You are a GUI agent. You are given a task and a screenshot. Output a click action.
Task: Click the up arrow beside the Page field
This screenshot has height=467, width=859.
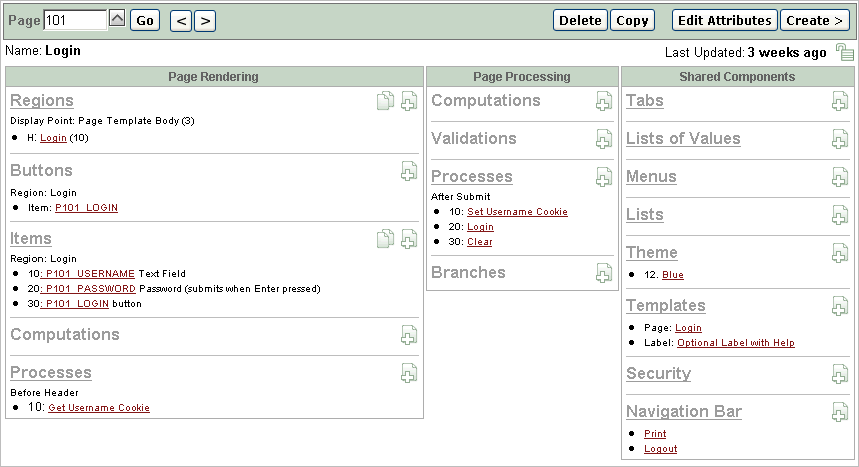(117, 19)
